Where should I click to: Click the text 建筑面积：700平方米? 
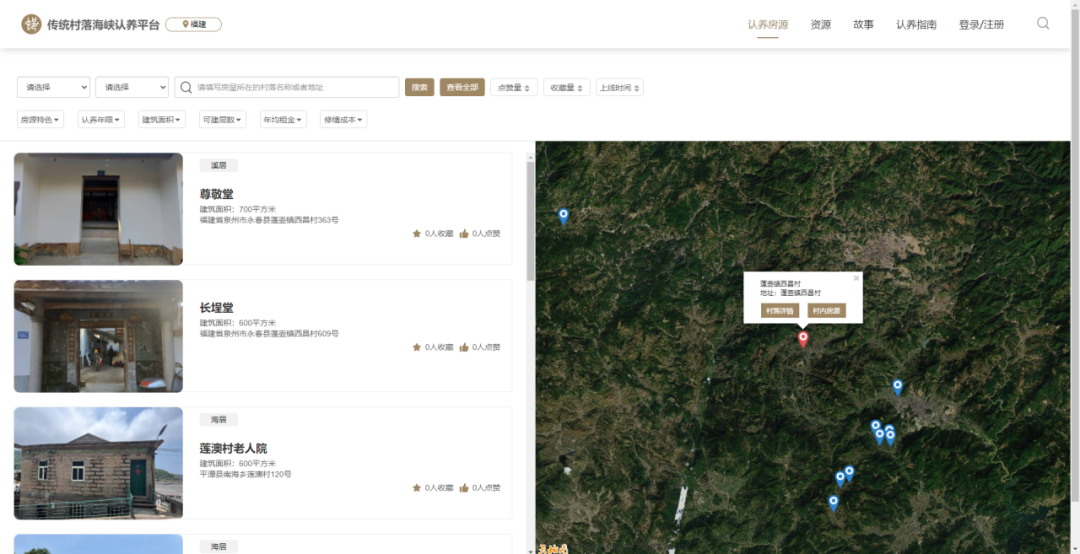[238, 209]
